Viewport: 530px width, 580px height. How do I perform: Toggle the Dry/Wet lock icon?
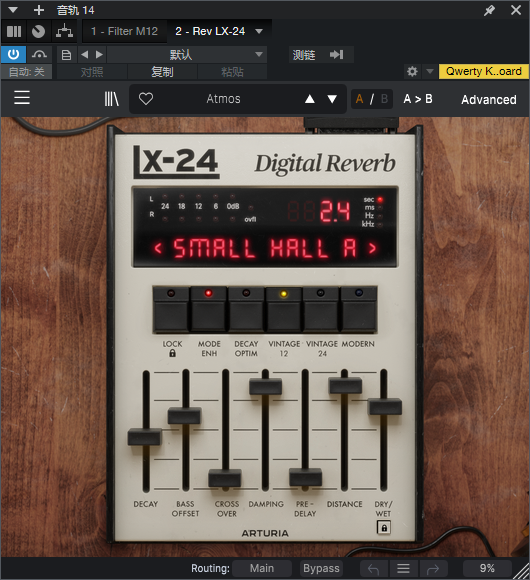(384, 527)
